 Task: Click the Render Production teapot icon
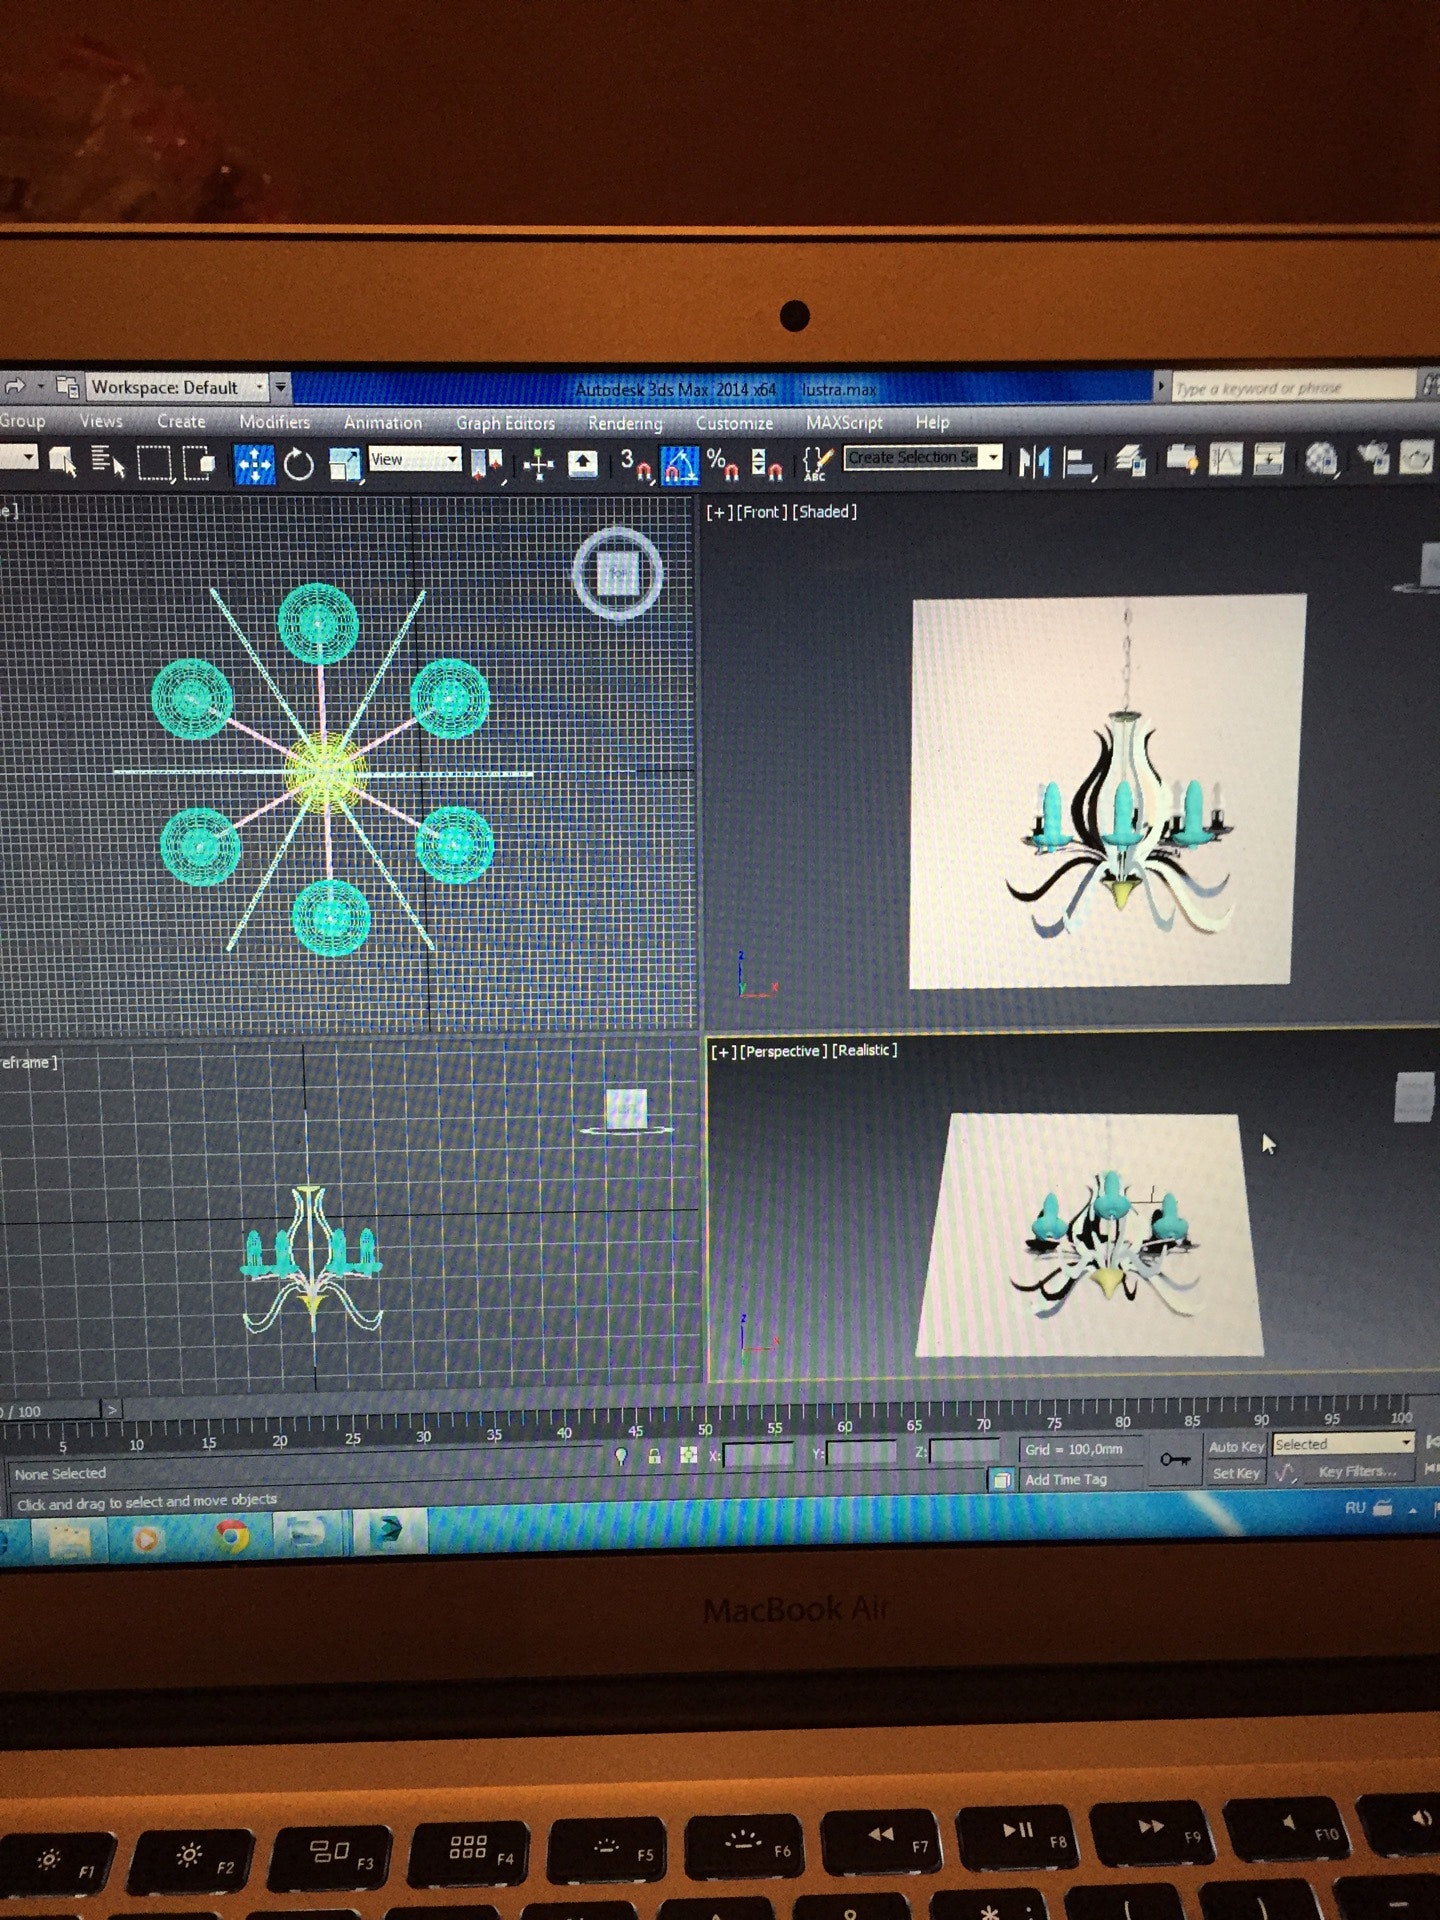pyautogui.click(x=1417, y=459)
